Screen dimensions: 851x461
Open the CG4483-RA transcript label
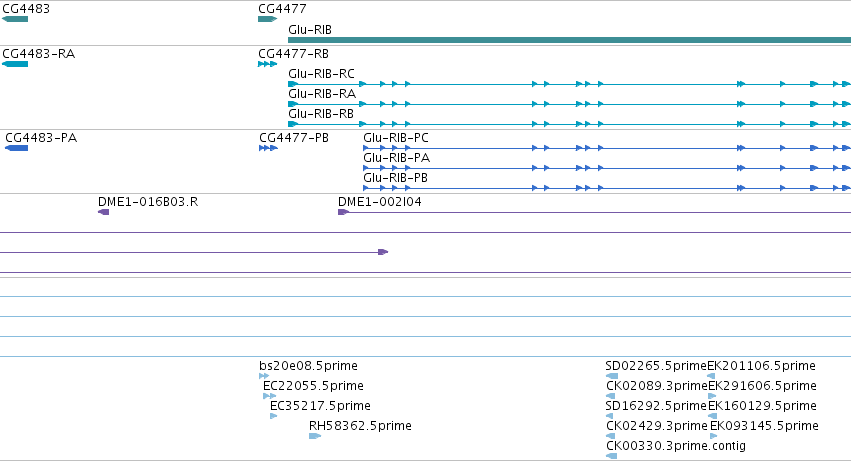(x=39, y=54)
